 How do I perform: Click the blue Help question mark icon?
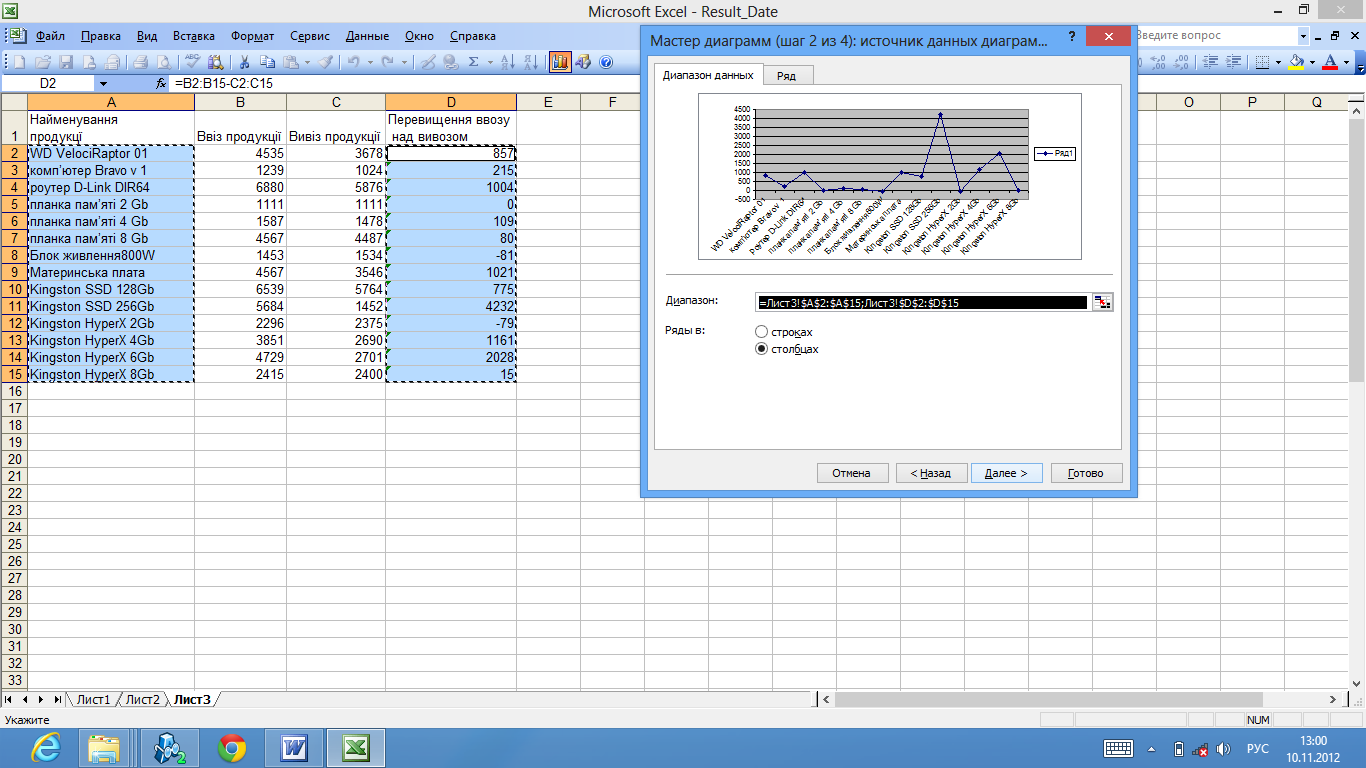coord(606,62)
